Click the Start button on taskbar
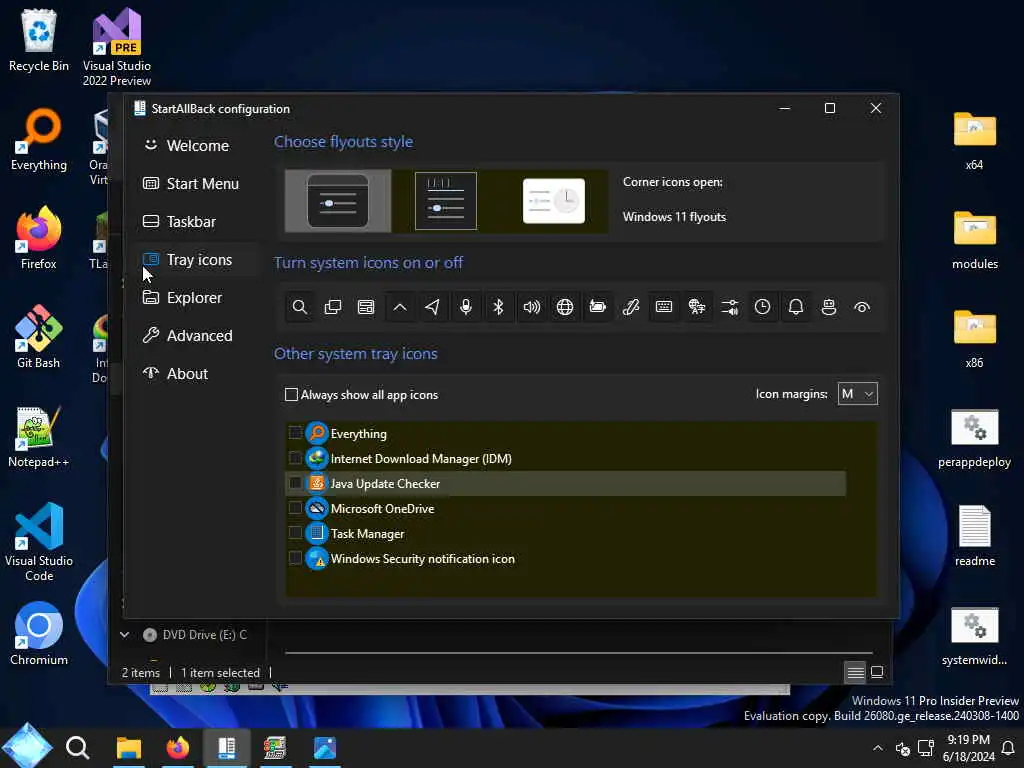The height and width of the screenshot is (768, 1024). click(x=27, y=748)
